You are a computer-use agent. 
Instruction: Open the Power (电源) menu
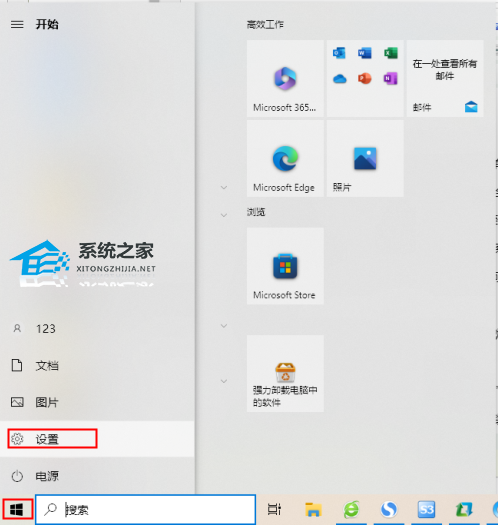(97, 476)
